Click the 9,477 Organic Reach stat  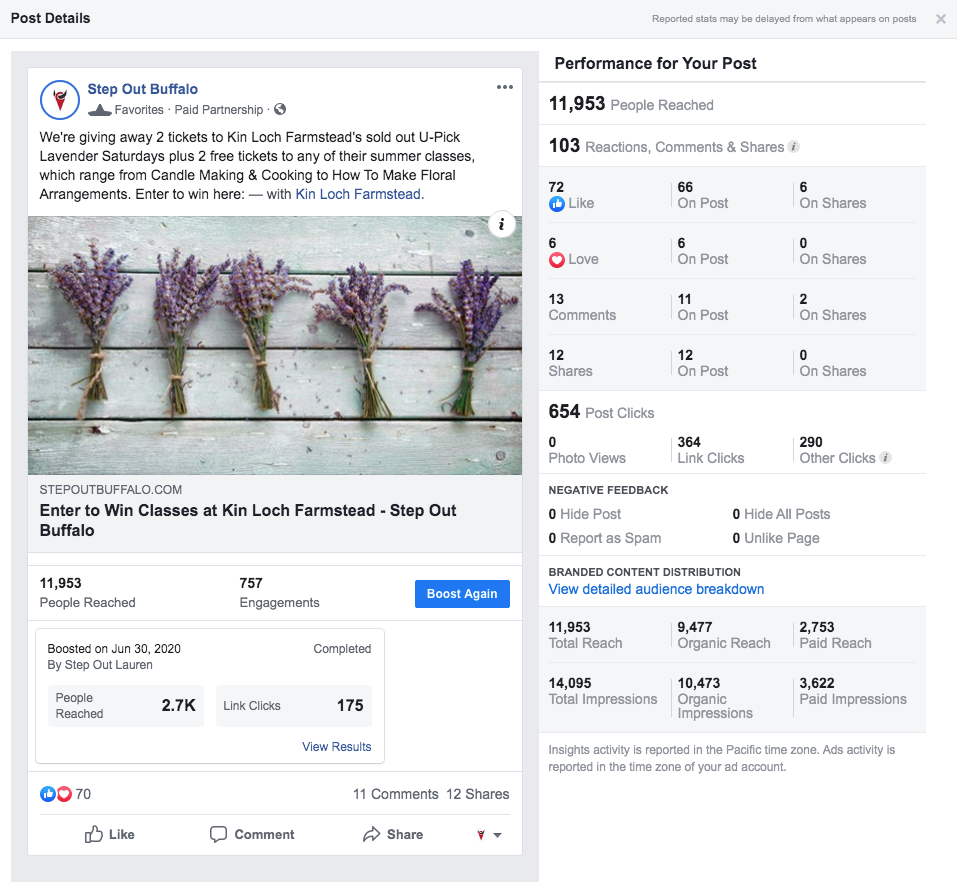(x=724, y=635)
